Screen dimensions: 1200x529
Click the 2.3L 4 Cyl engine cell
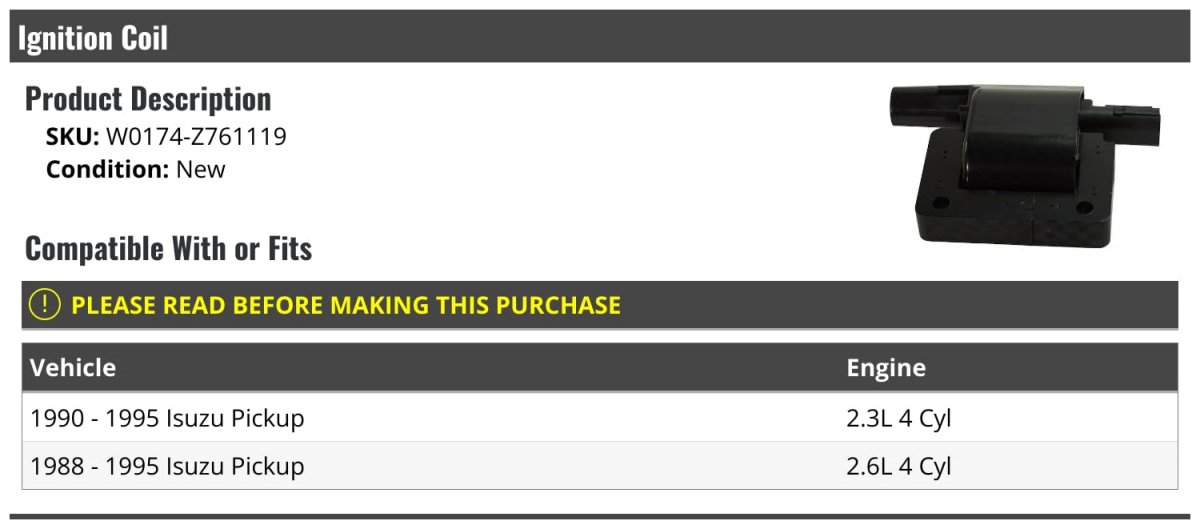[898, 418]
